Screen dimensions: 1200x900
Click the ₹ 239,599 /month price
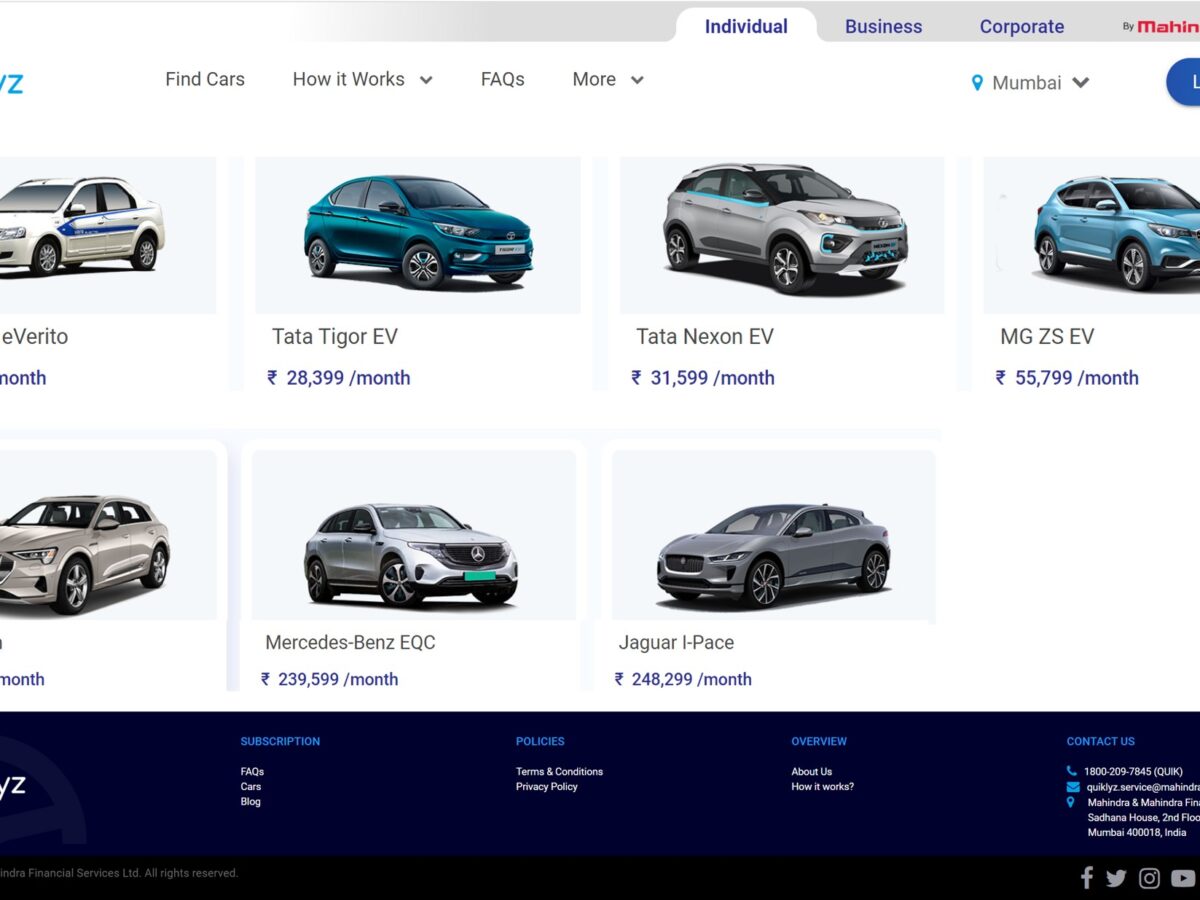pyautogui.click(x=330, y=679)
